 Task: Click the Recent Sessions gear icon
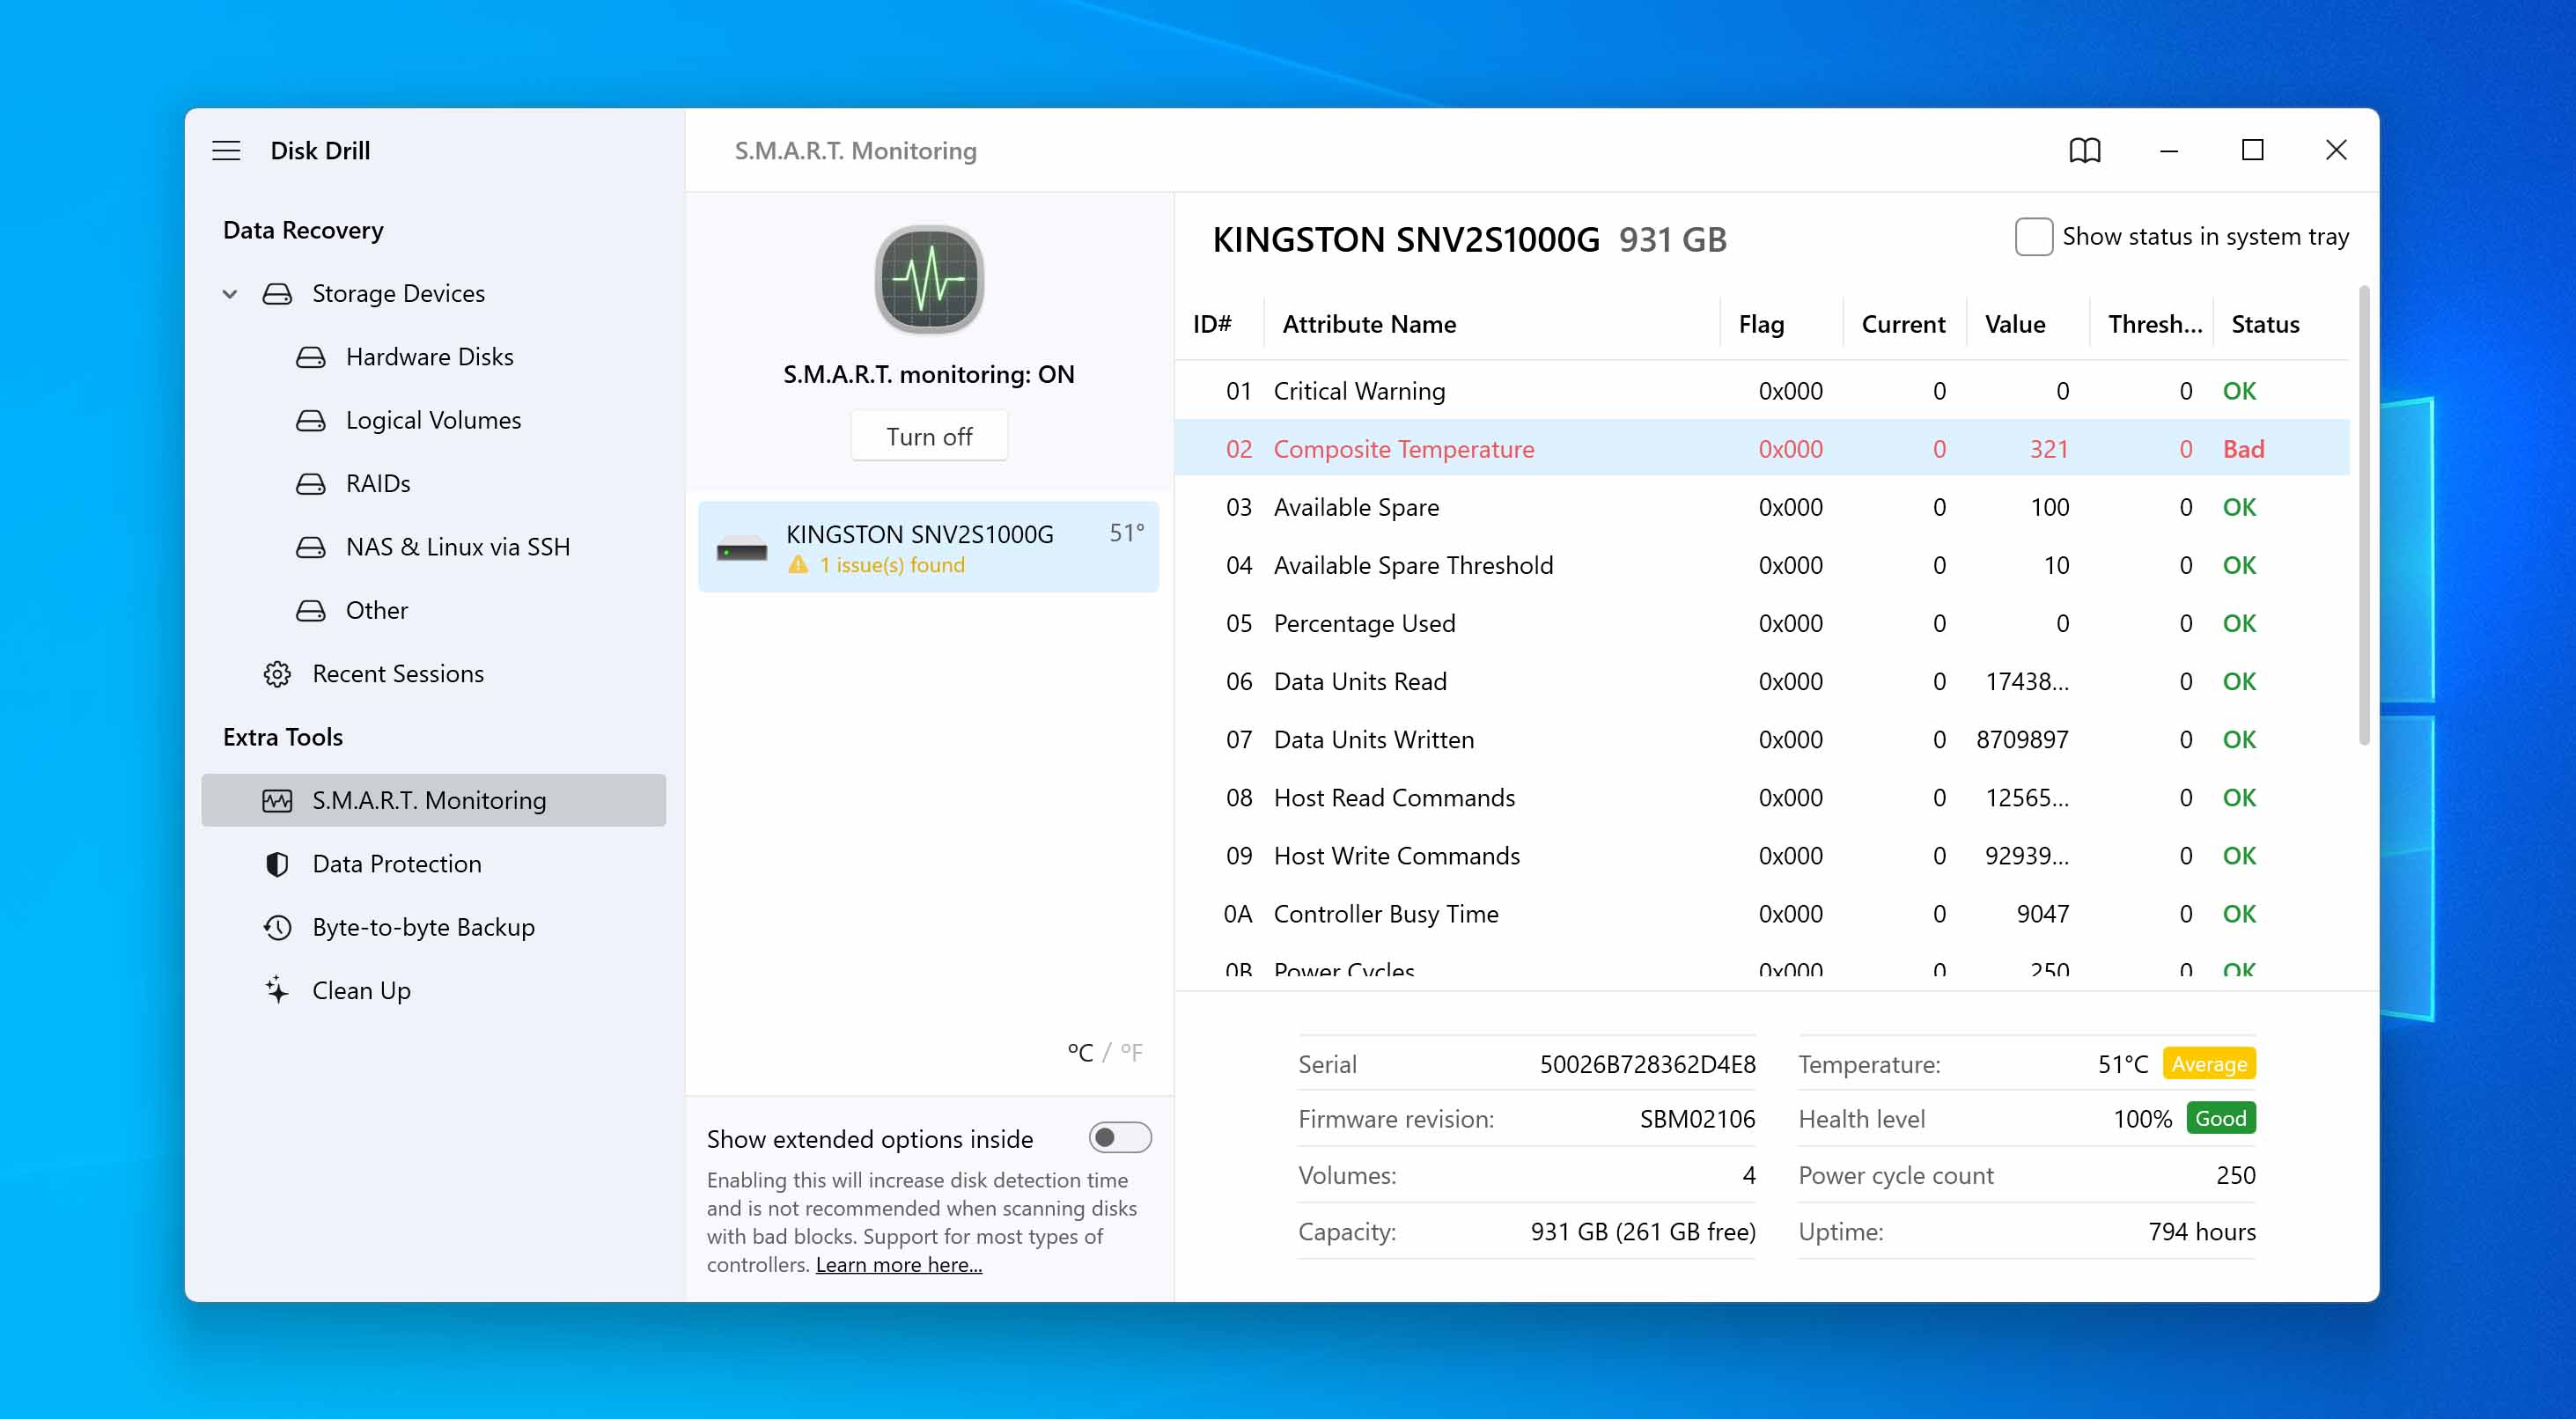277,674
